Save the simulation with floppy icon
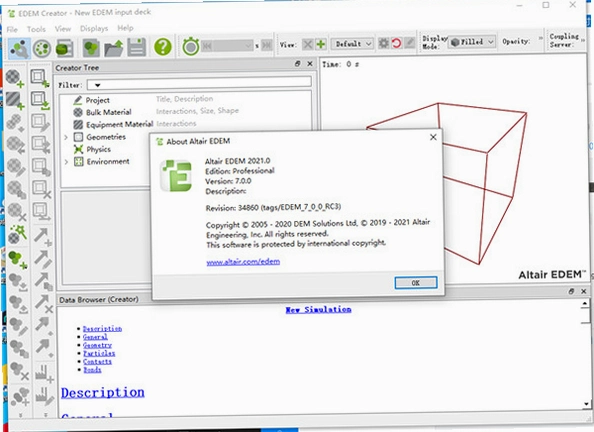594x432 pixels. 136,48
